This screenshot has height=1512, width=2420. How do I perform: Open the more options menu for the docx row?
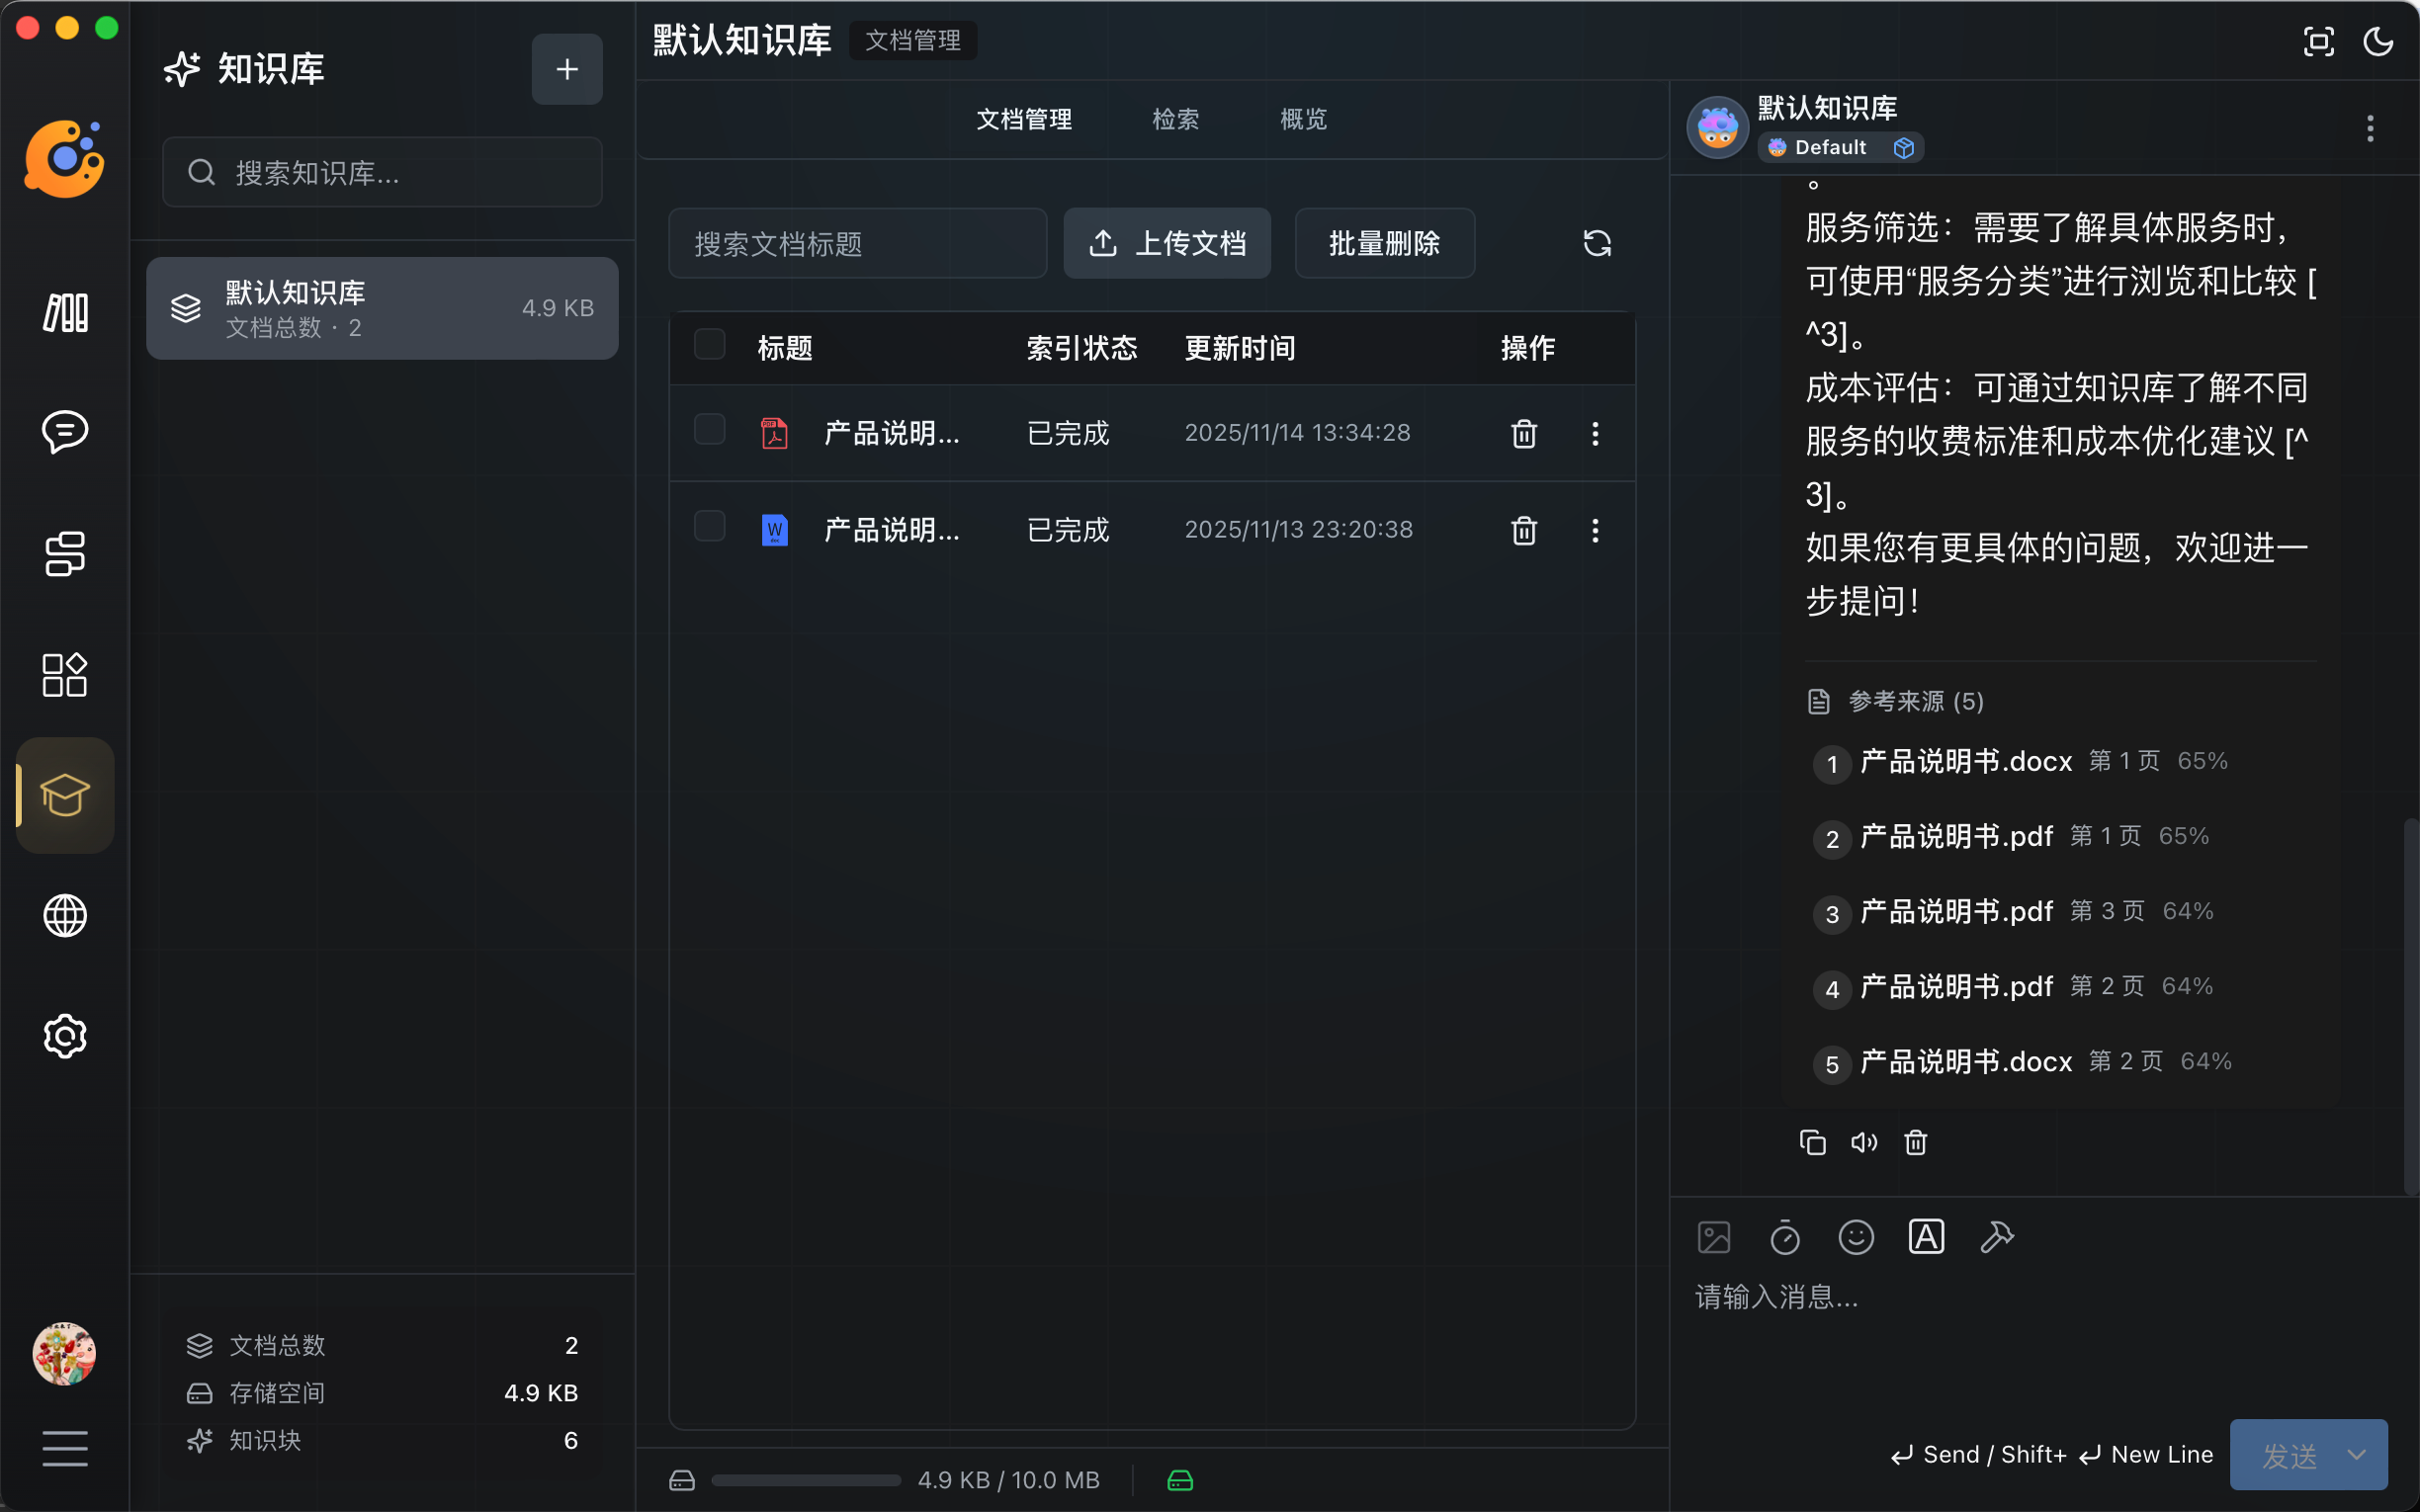pyautogui.click(x=1595, y=530)
